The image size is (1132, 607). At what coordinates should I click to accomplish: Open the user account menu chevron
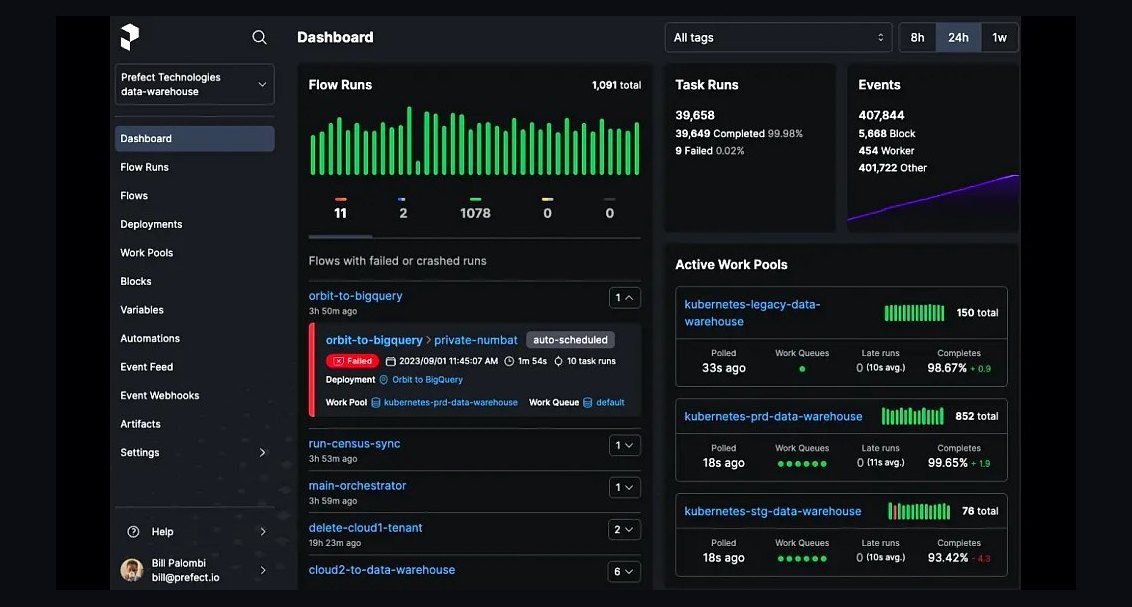click(x=262, y=570)
